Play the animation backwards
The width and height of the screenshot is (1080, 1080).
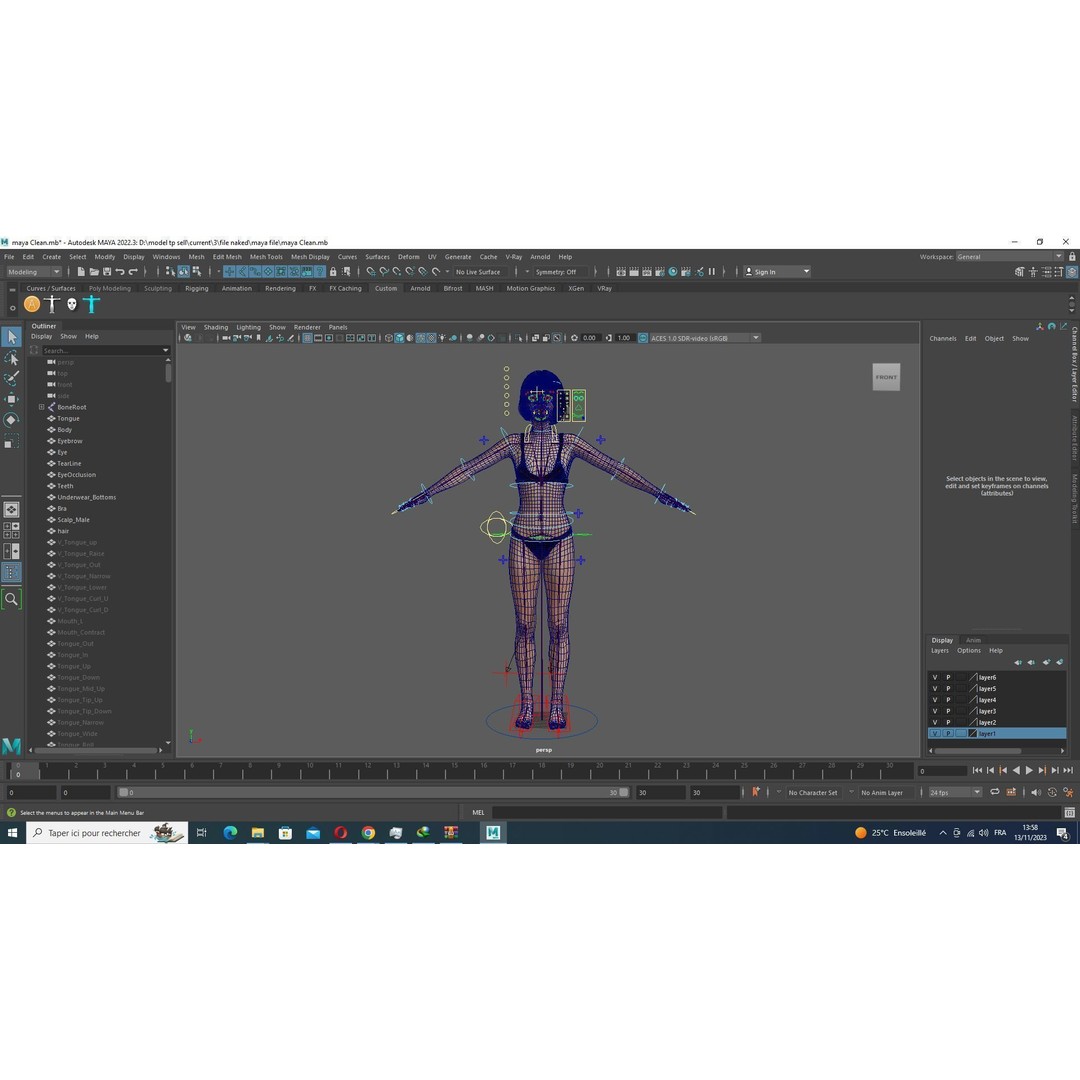pyautogui.click(x=1016, y=770)
